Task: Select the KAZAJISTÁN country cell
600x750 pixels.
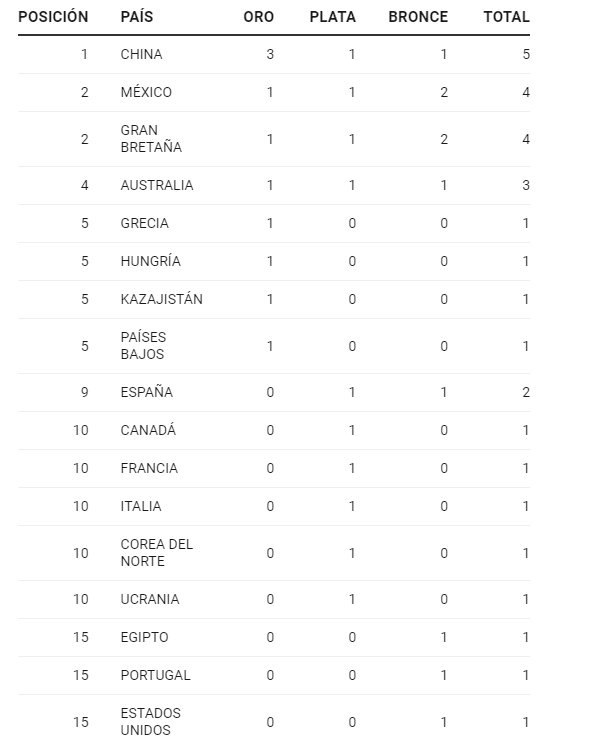Action: 161,299
